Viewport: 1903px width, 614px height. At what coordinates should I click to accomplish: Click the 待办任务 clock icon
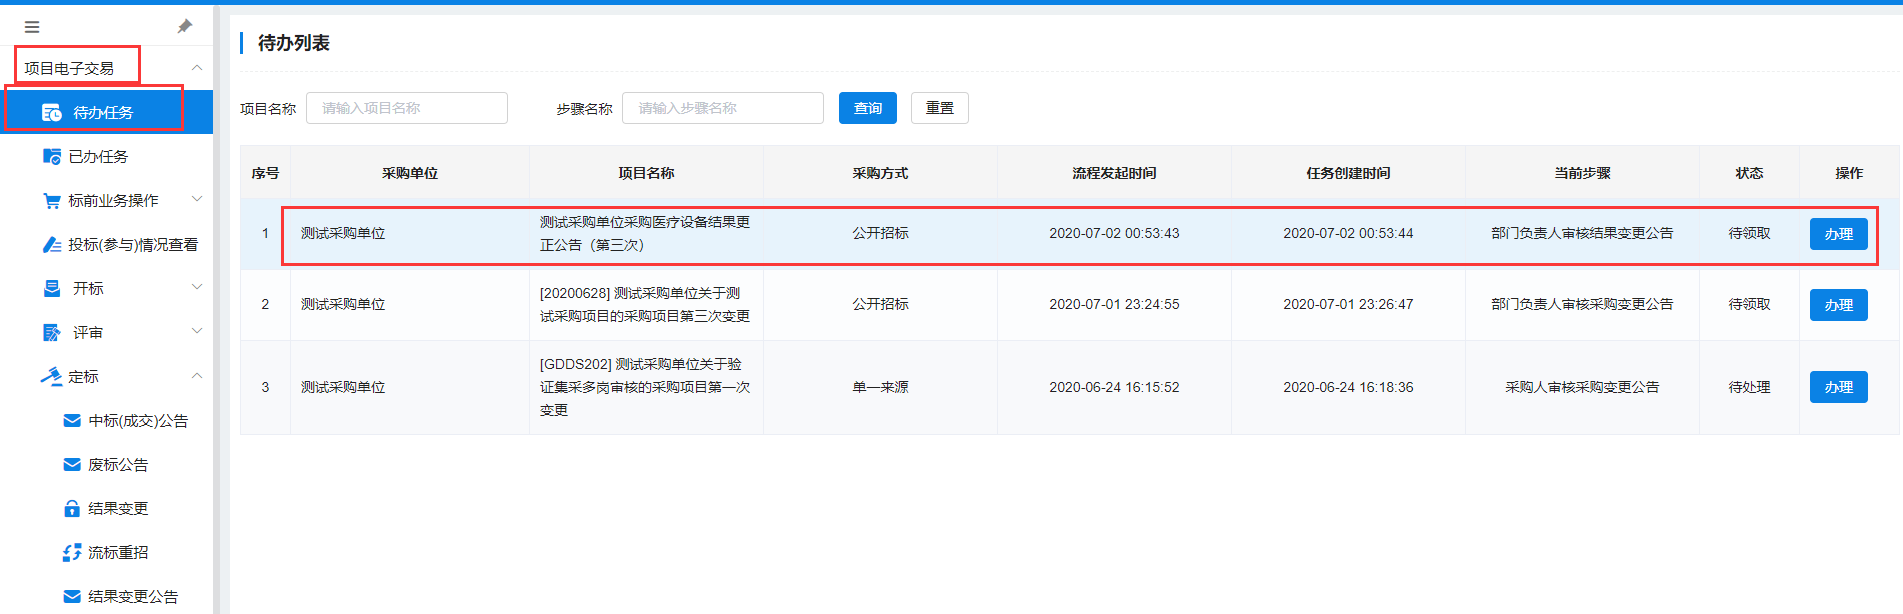click(52, 113)
